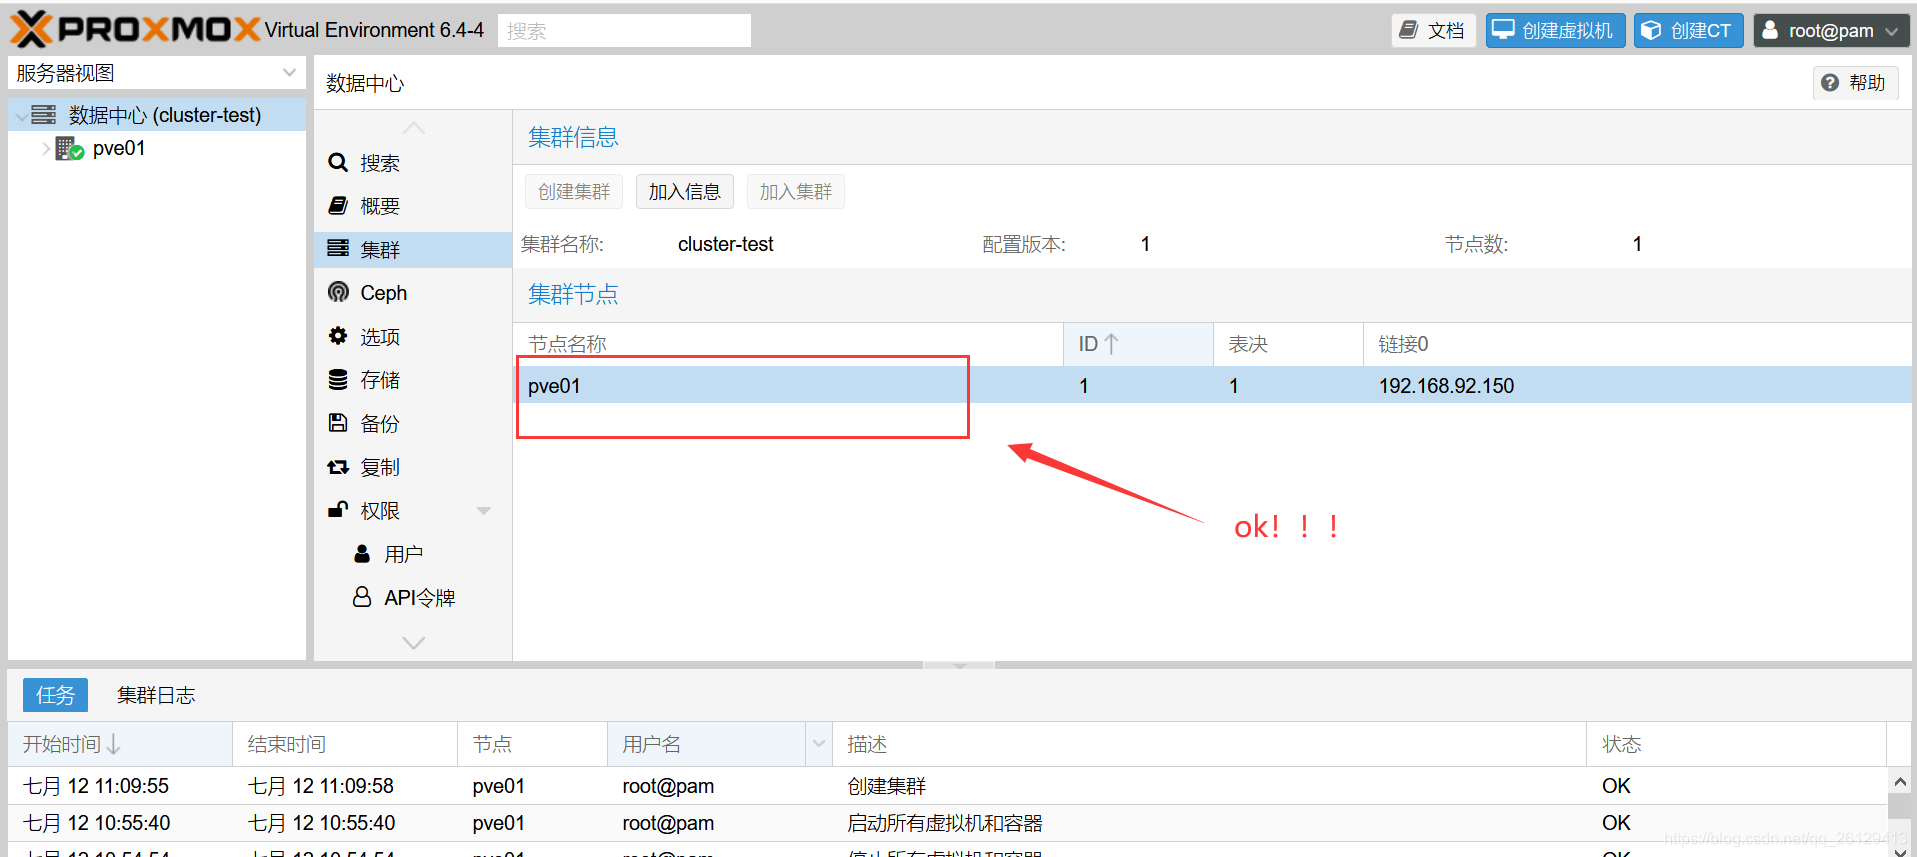
Task: Click the Create Cluster button
Action: [x=574, y=192]
